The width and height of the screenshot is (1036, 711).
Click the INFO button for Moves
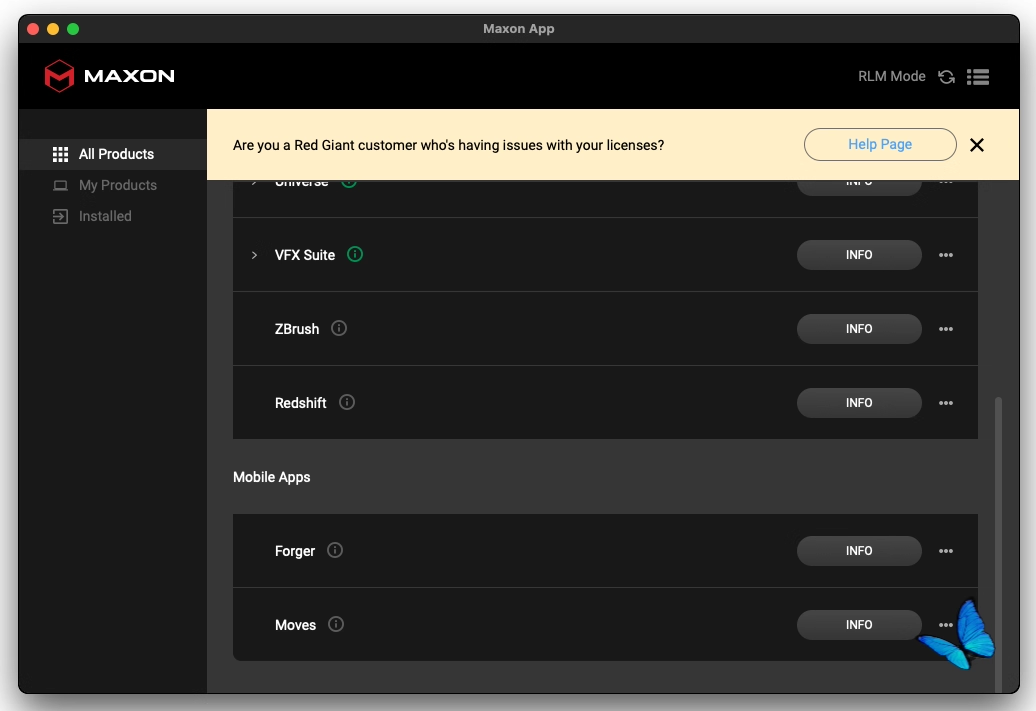coord(859,625)
